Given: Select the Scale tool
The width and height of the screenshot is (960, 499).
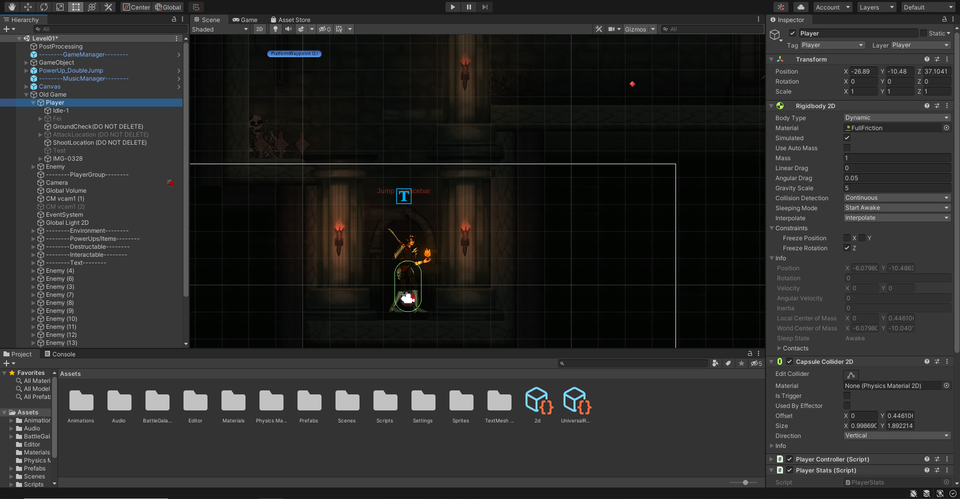Looking at the screenshot, I should point(59,7).
